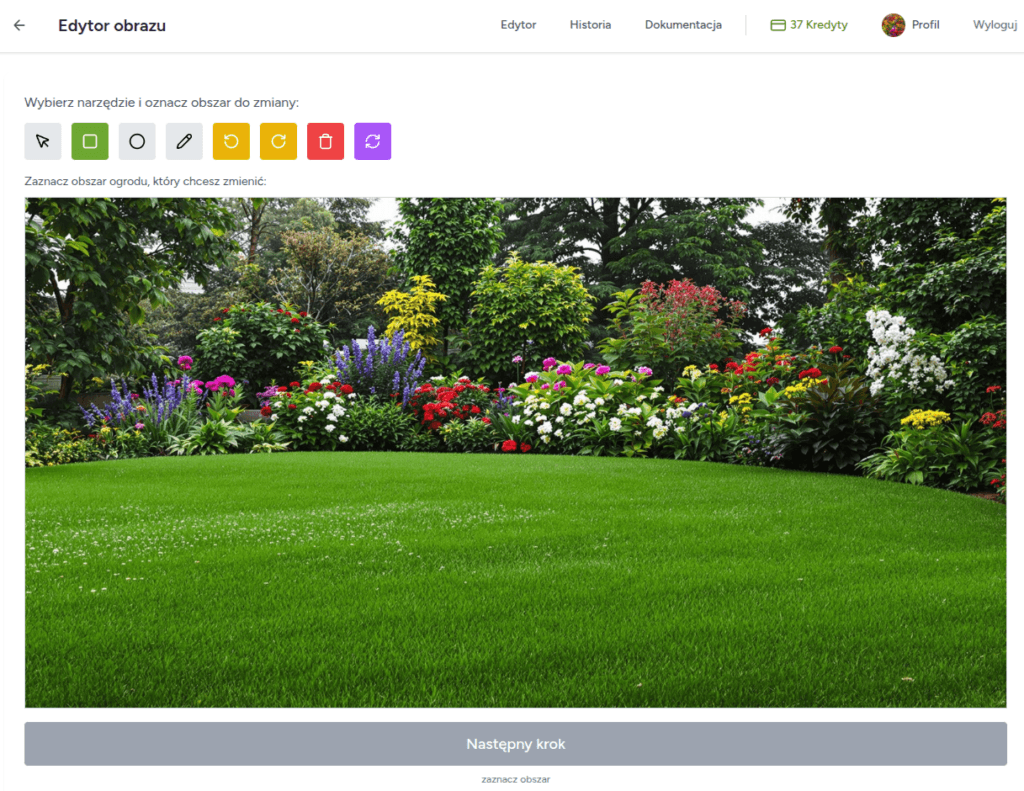View the 37 Kredyty balance
The image size is (1024, 791).
tap(809, 25)
